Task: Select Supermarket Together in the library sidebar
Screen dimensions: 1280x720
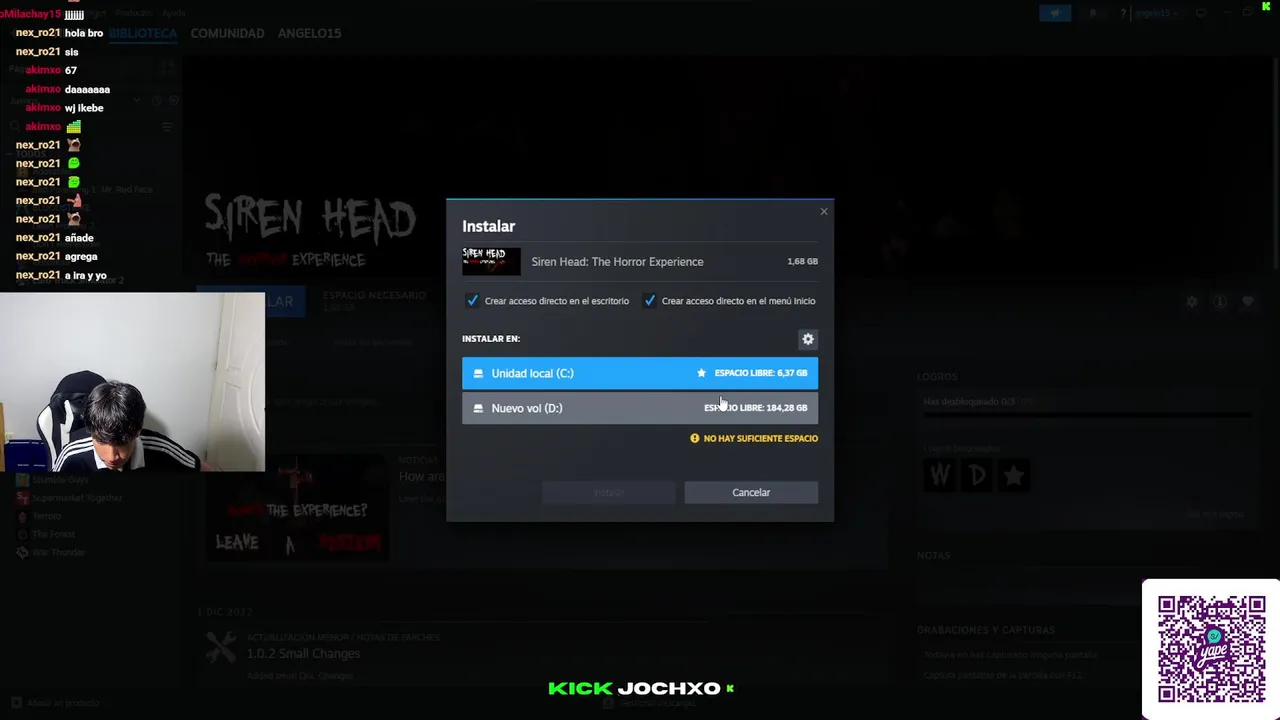Action: (x=75, y=497)
